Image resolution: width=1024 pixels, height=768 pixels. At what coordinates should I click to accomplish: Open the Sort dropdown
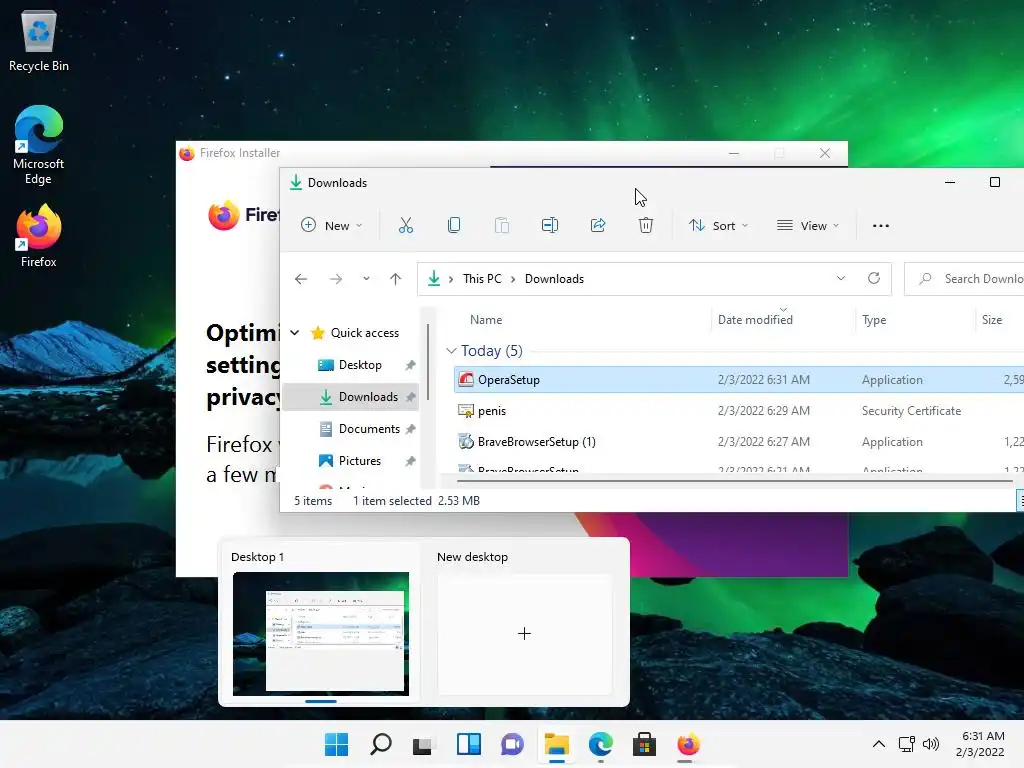pyautogui.click(x=718, y=225)
